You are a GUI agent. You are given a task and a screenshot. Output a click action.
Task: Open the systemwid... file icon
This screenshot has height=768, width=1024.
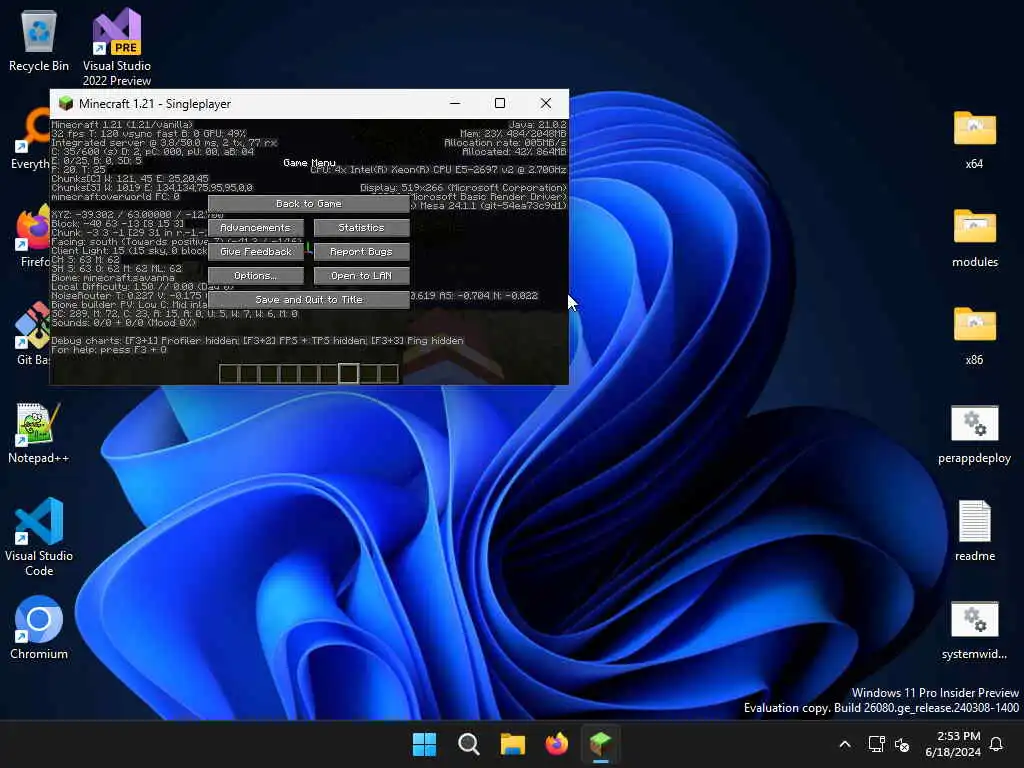(974, 630)
